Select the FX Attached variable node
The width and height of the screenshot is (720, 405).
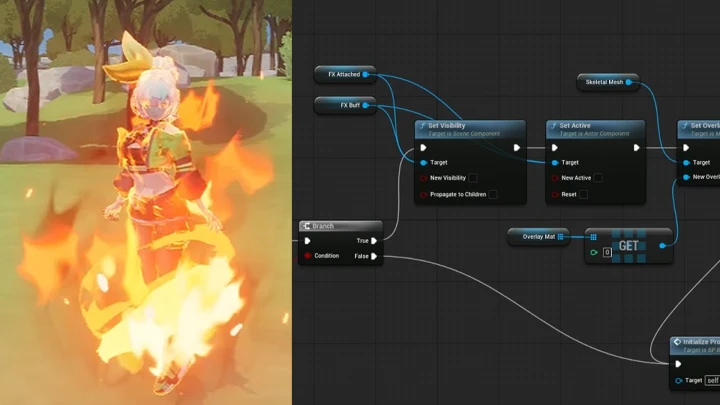pos(345,74)
